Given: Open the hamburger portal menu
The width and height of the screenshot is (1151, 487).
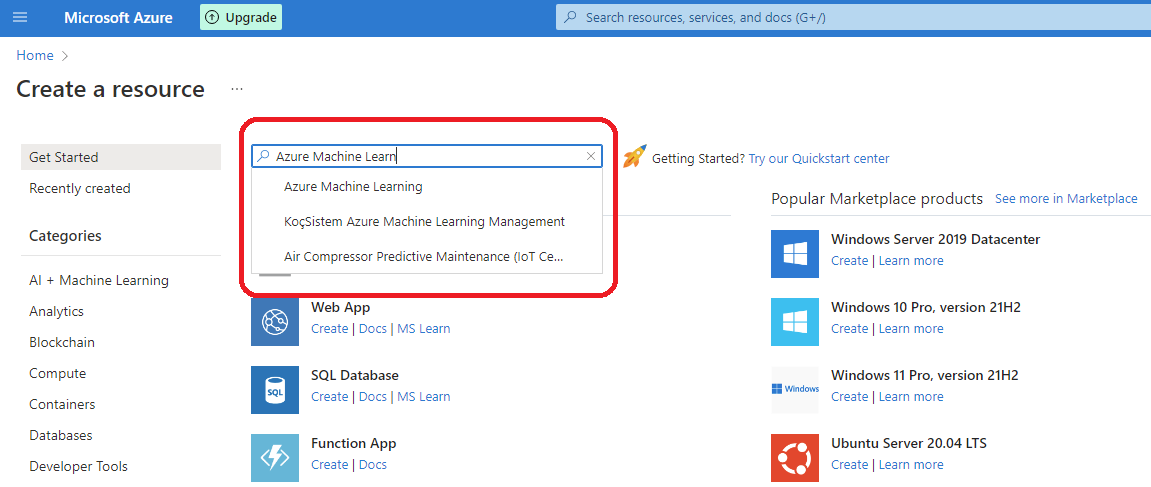Looking at the screenshot, I should 20,17.
